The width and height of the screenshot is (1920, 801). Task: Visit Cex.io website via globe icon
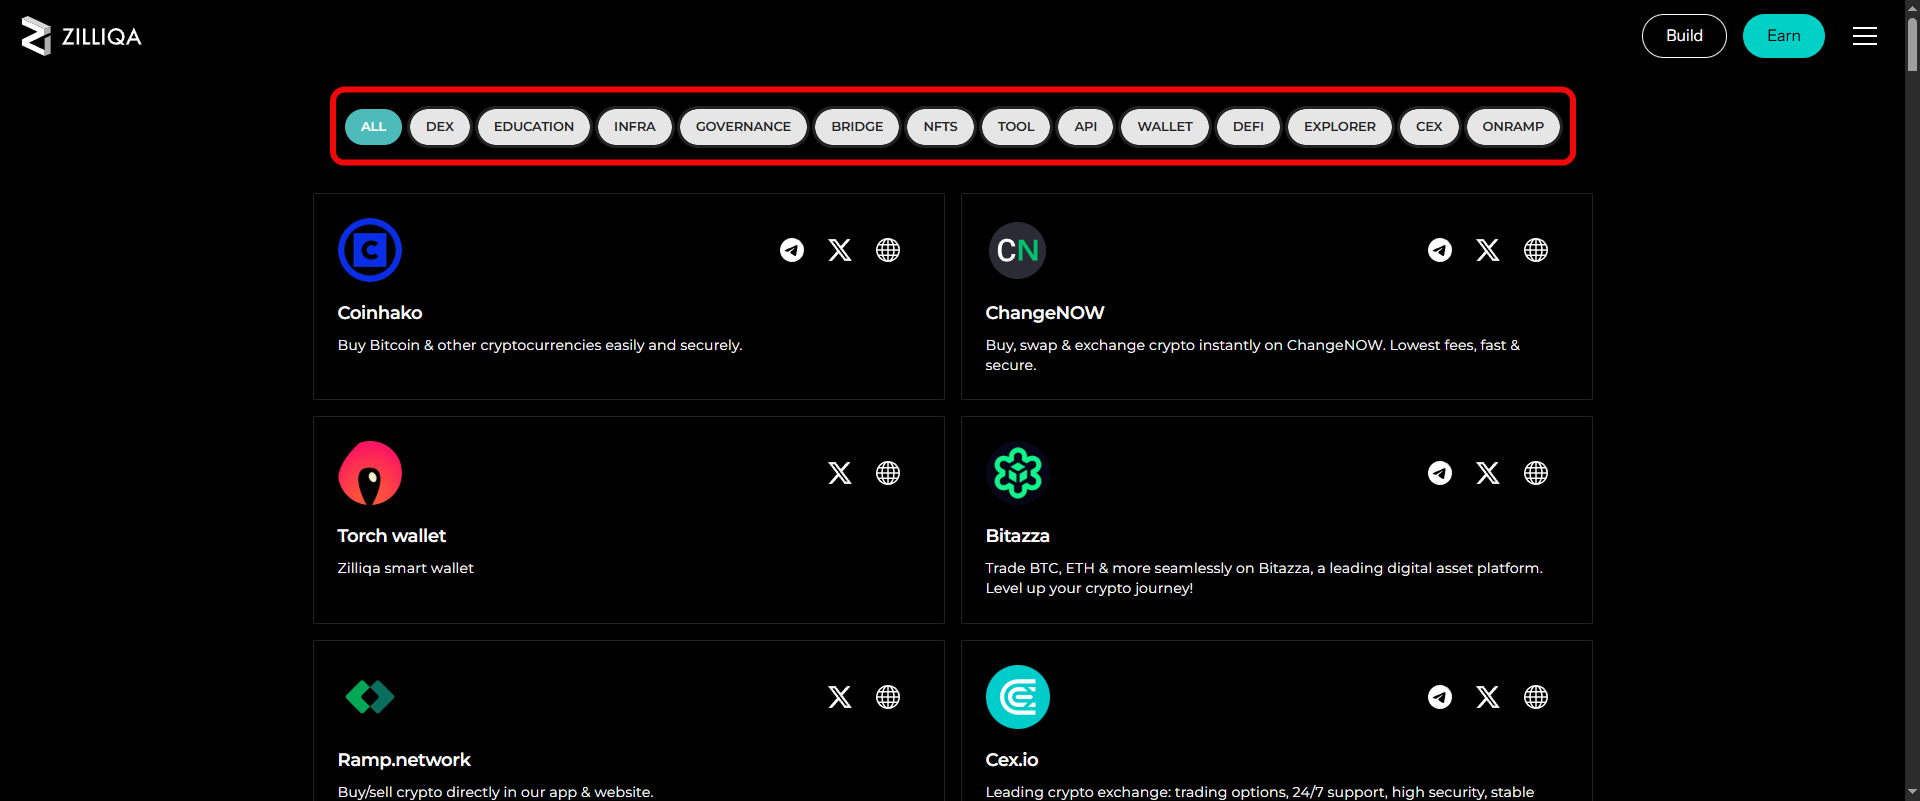click(x=1535, y=697)
